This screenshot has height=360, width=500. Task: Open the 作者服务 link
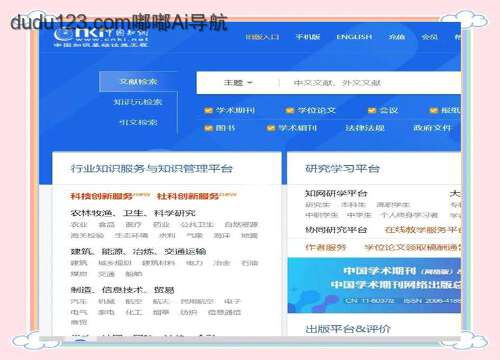click(326, 247)
